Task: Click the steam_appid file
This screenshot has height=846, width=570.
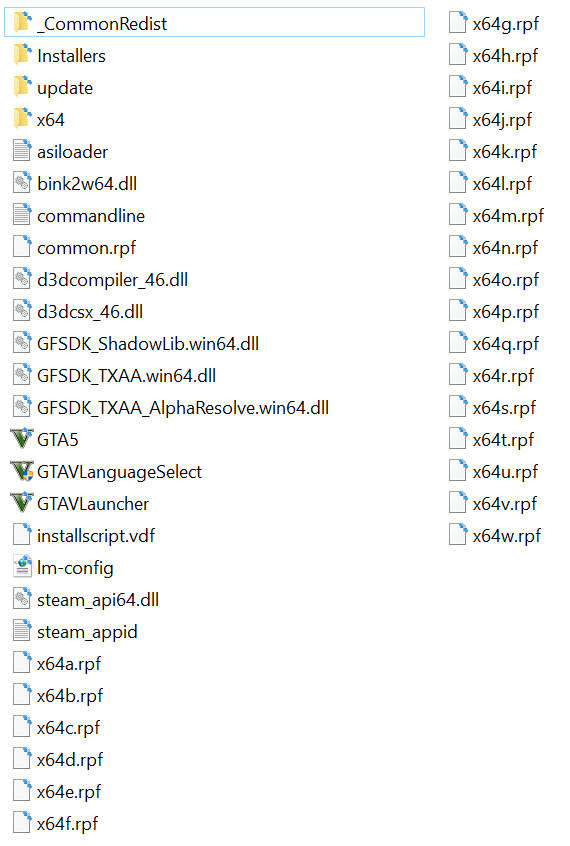Action: click(75, 631)
